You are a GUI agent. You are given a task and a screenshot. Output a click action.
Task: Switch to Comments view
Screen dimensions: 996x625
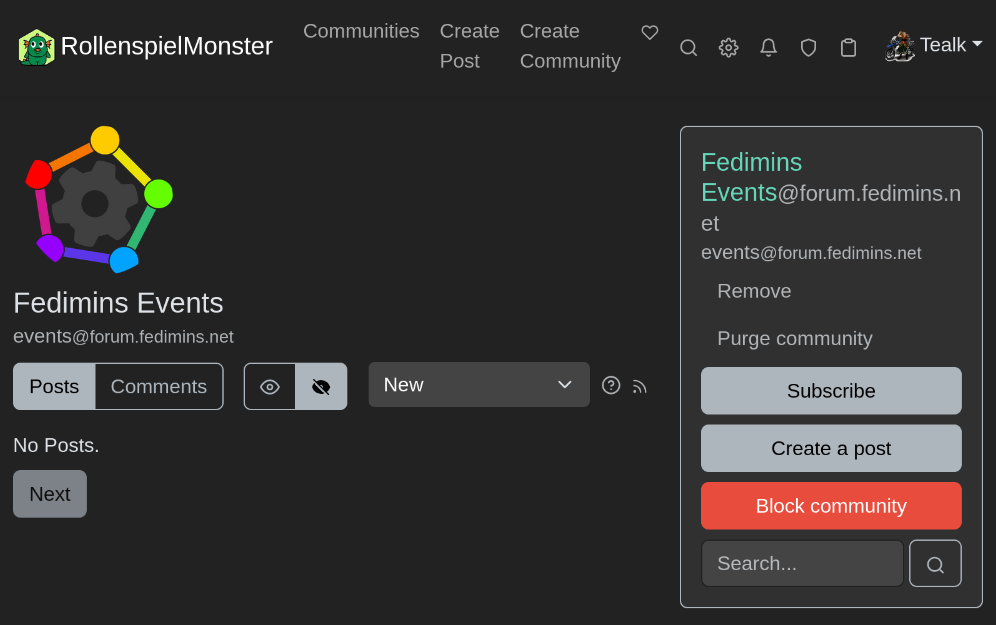click(159, 387)
